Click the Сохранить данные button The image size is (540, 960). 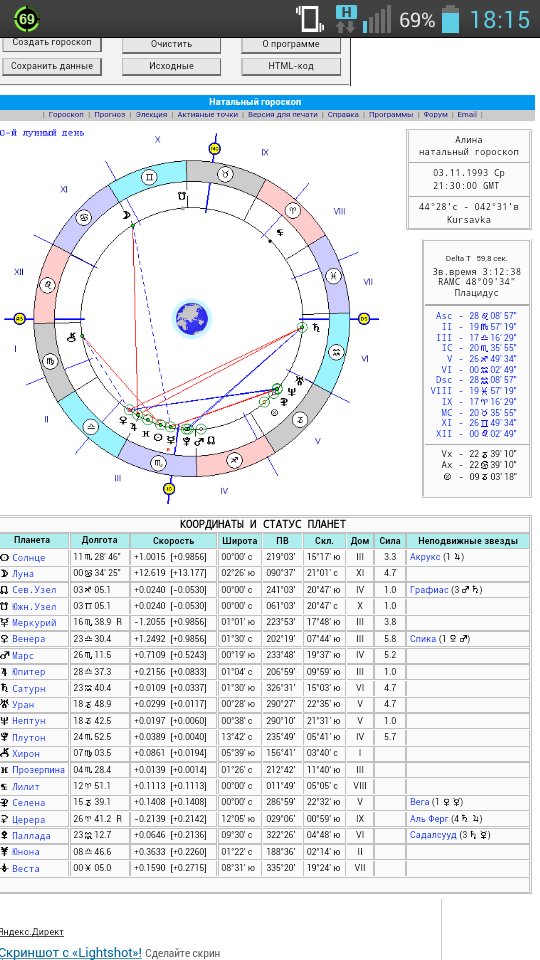pyautogui.click(x=52, y=66)
